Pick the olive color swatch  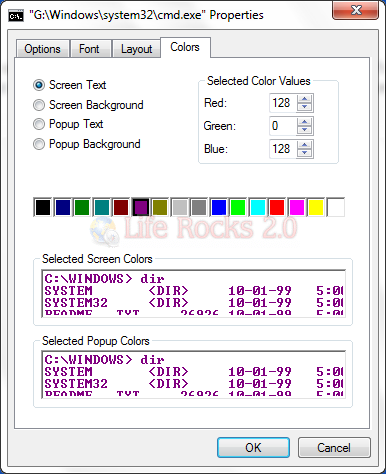160,207
